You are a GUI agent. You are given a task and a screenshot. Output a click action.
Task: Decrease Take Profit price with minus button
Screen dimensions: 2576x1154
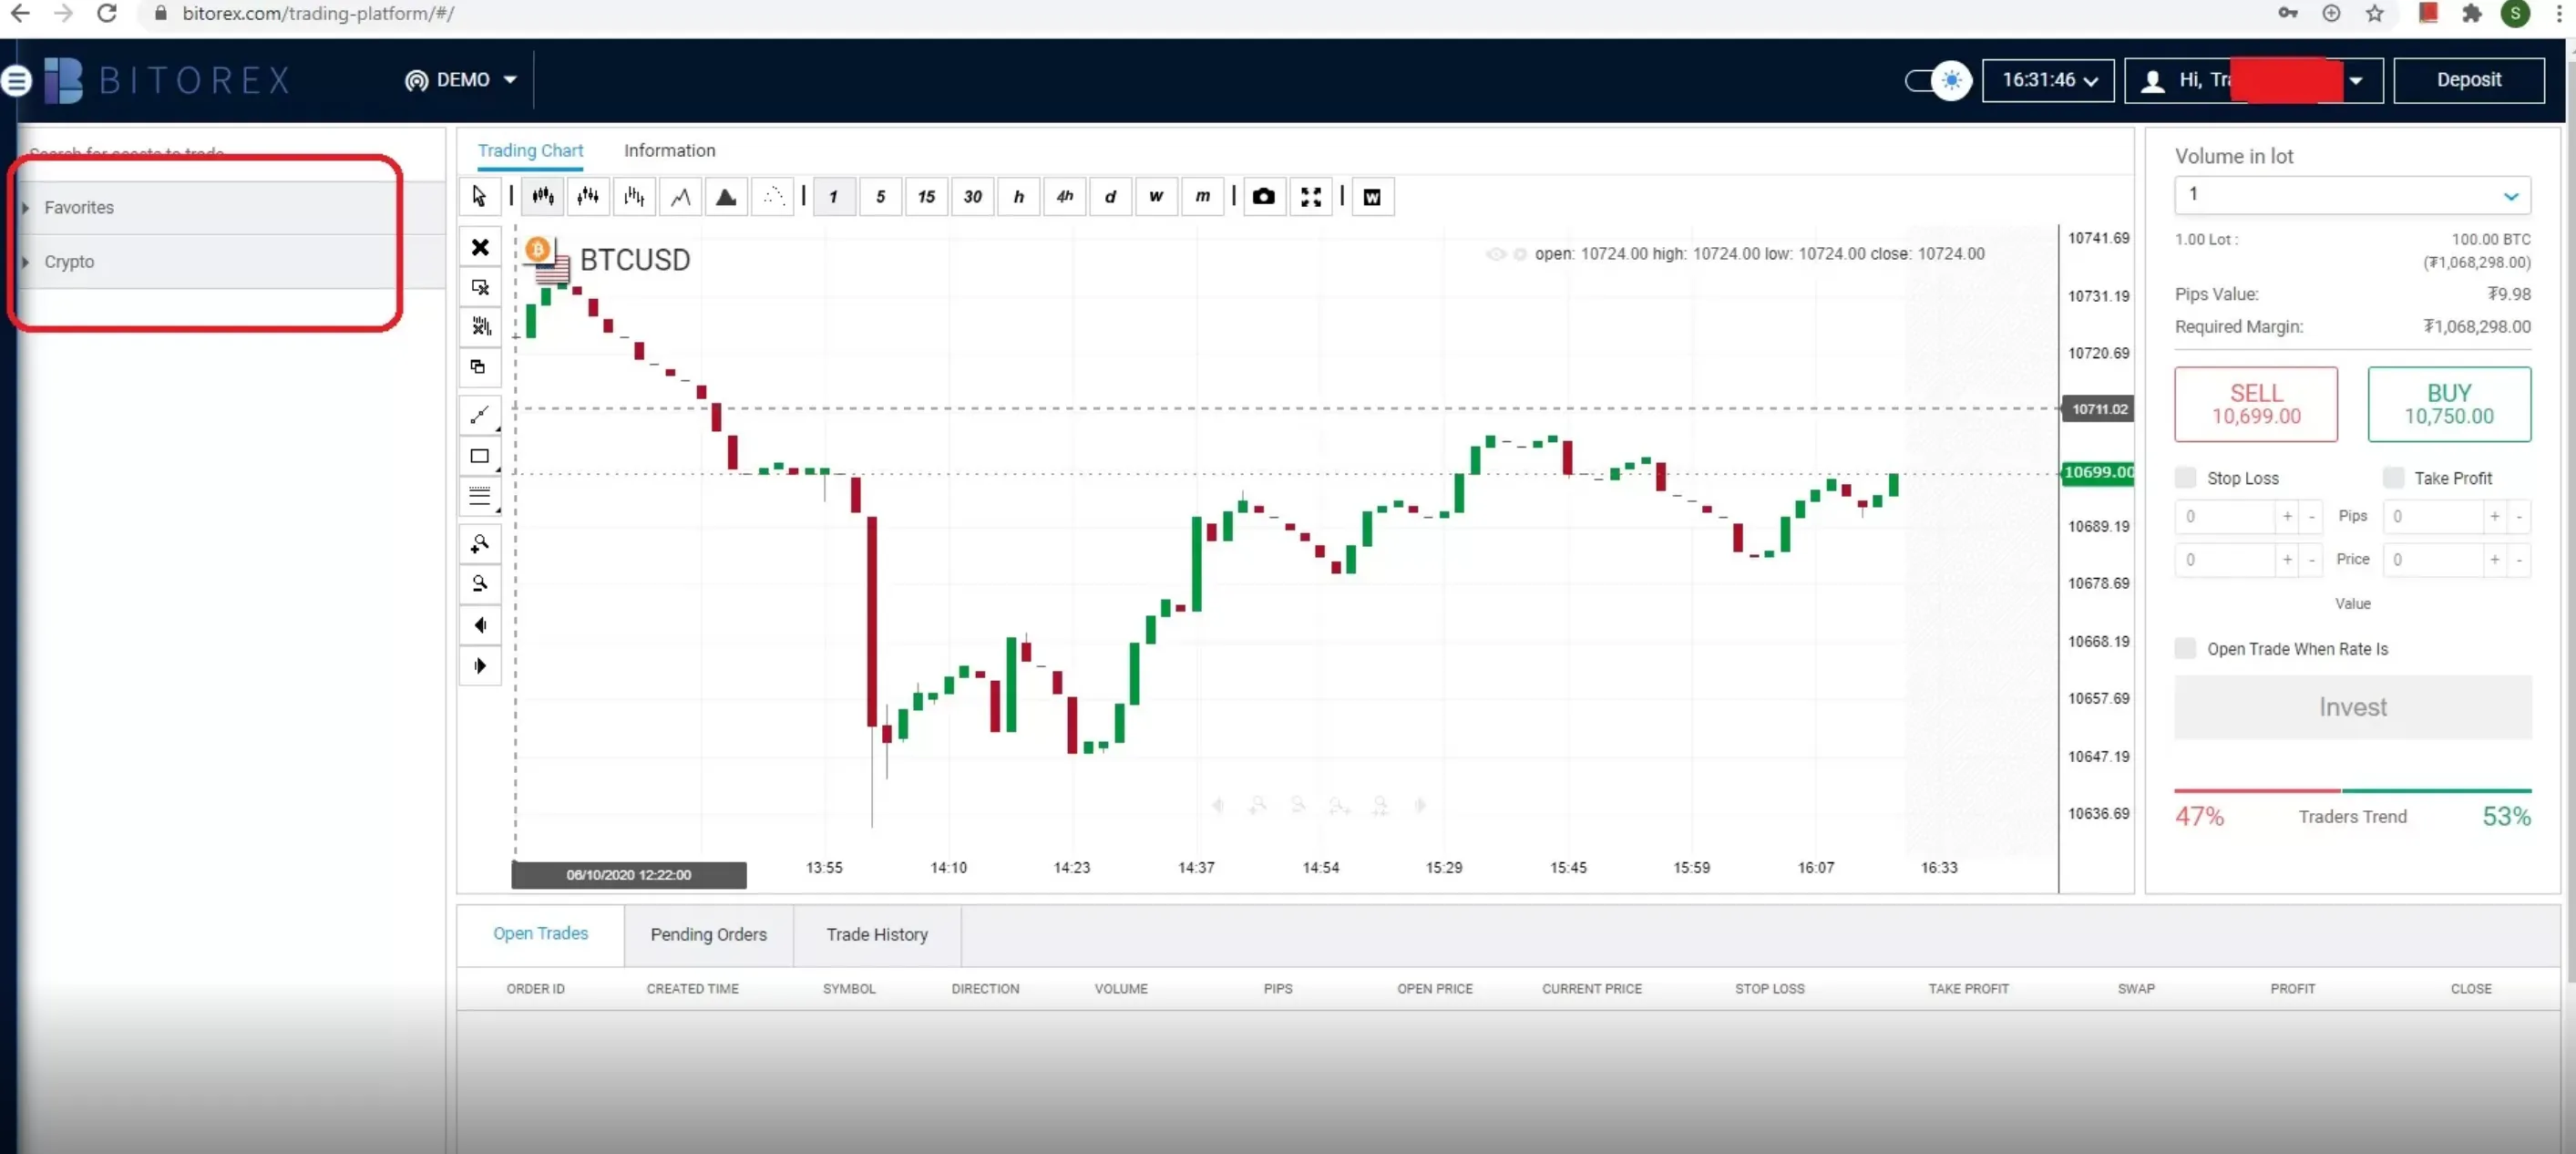click(x=2519, y=559)
